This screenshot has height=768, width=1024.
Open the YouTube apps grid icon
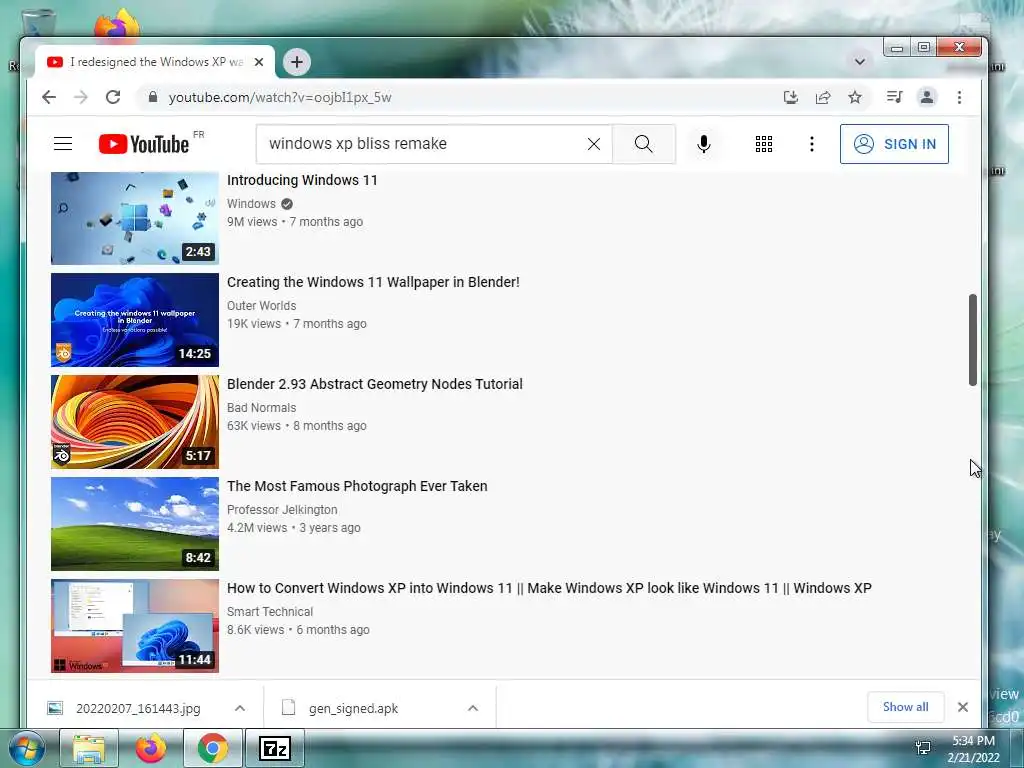point(763,144)
